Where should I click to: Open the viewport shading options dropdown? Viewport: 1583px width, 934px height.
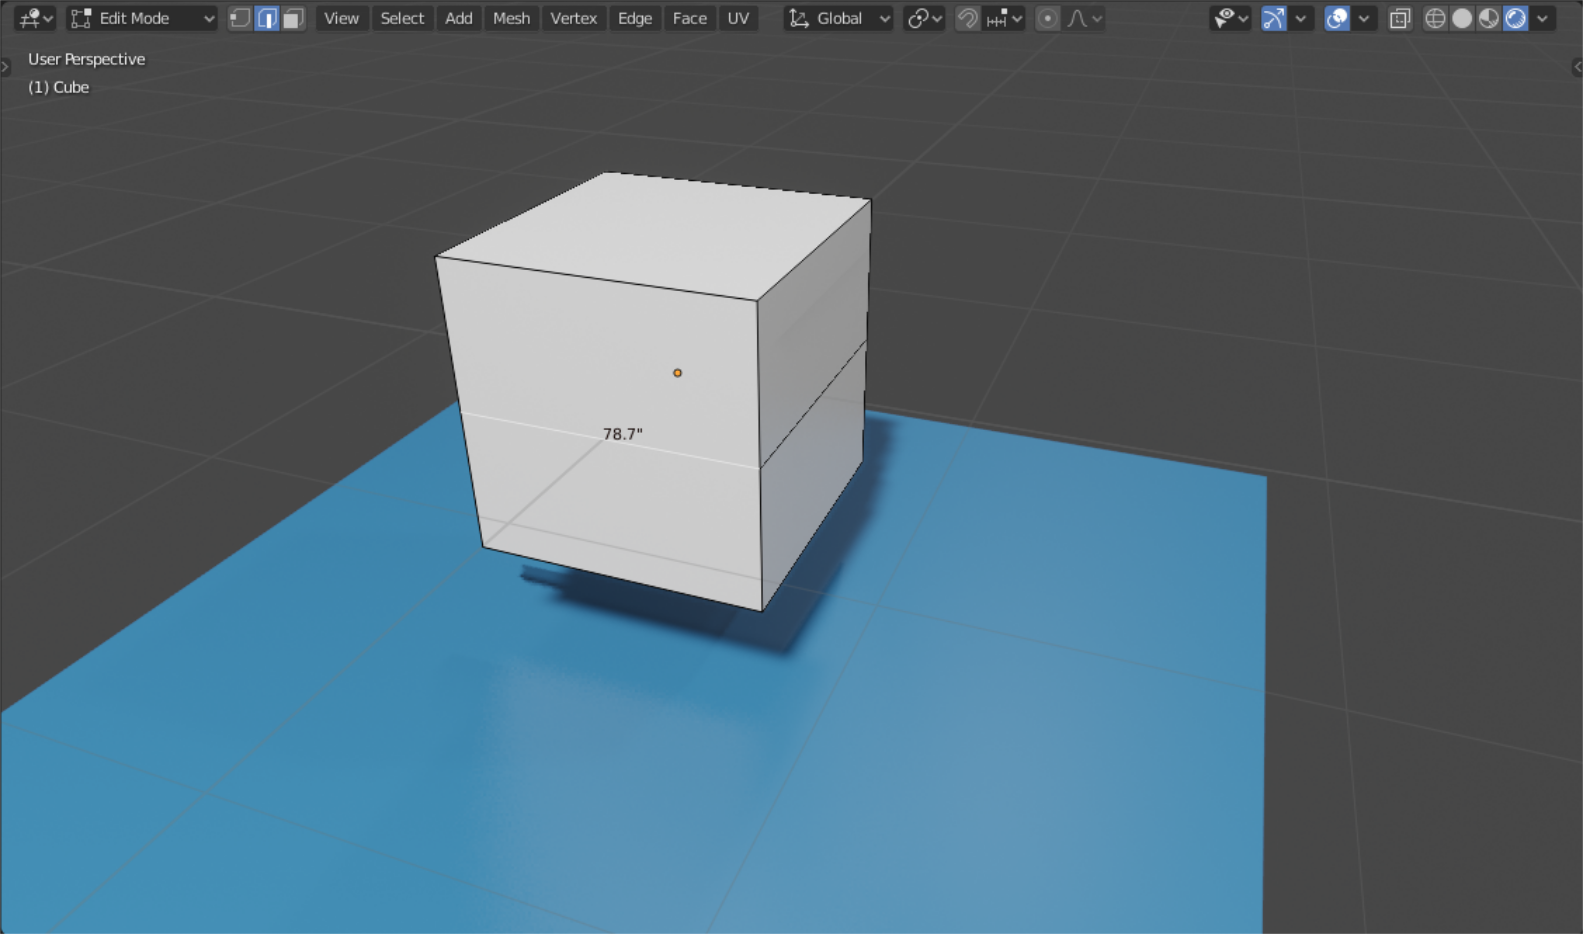click(1543, 18)
